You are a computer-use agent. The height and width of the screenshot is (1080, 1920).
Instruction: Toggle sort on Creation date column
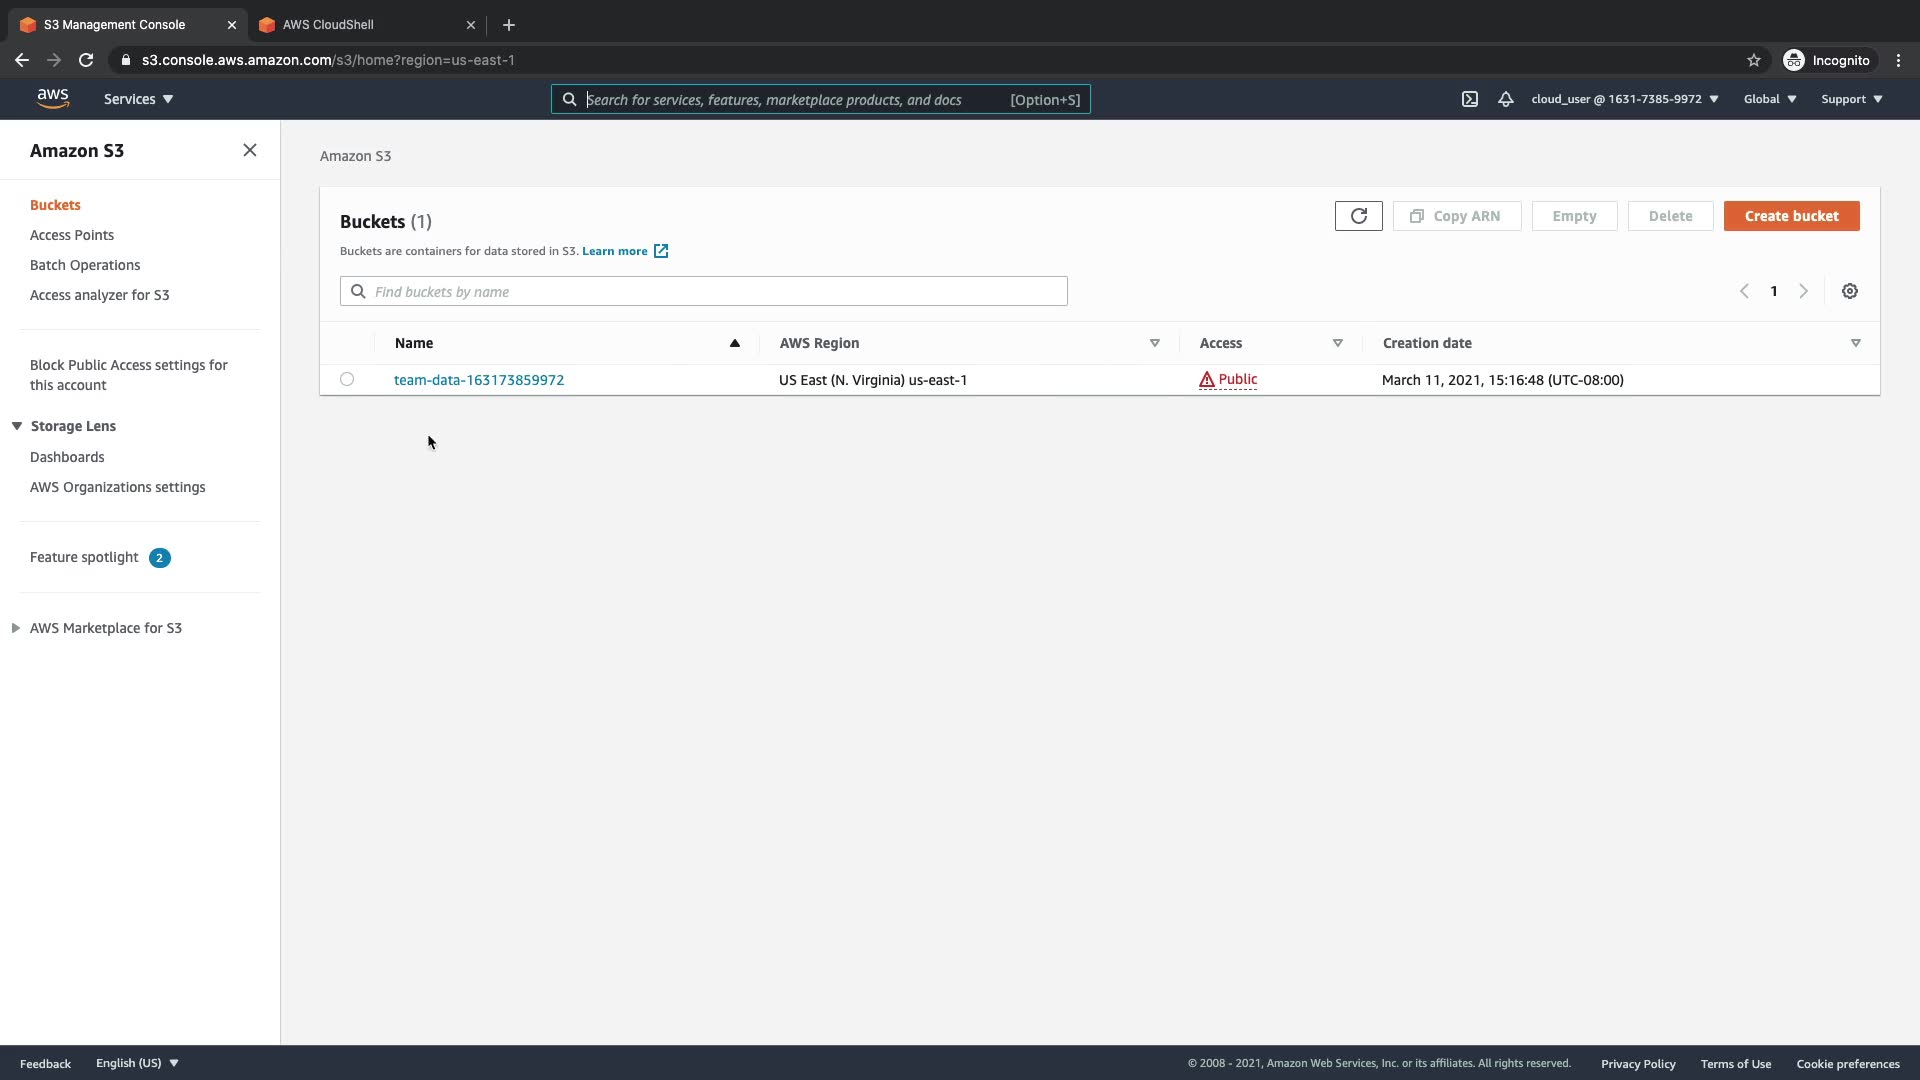[1855, 343]
